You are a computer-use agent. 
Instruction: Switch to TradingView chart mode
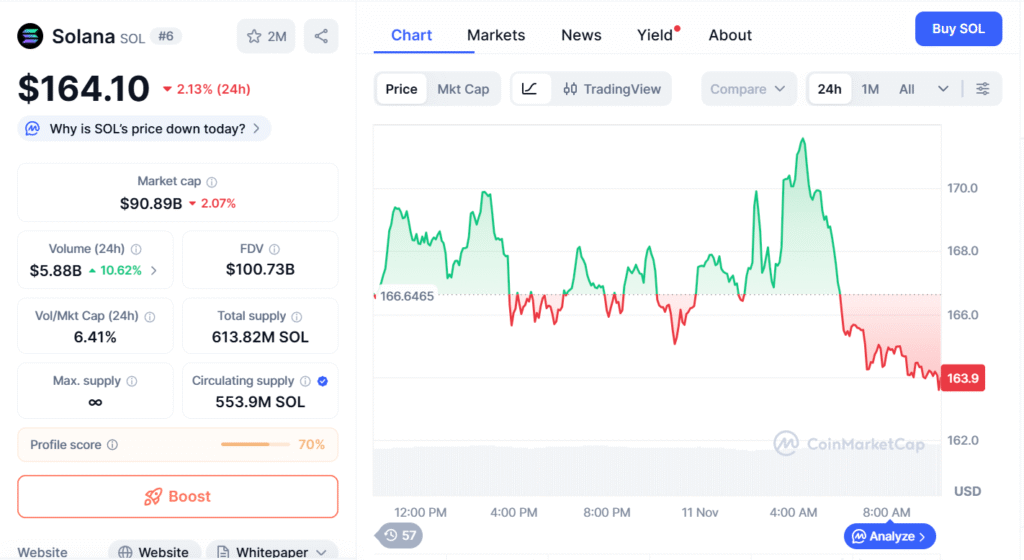pyautogui.click(x=611, y=89)
